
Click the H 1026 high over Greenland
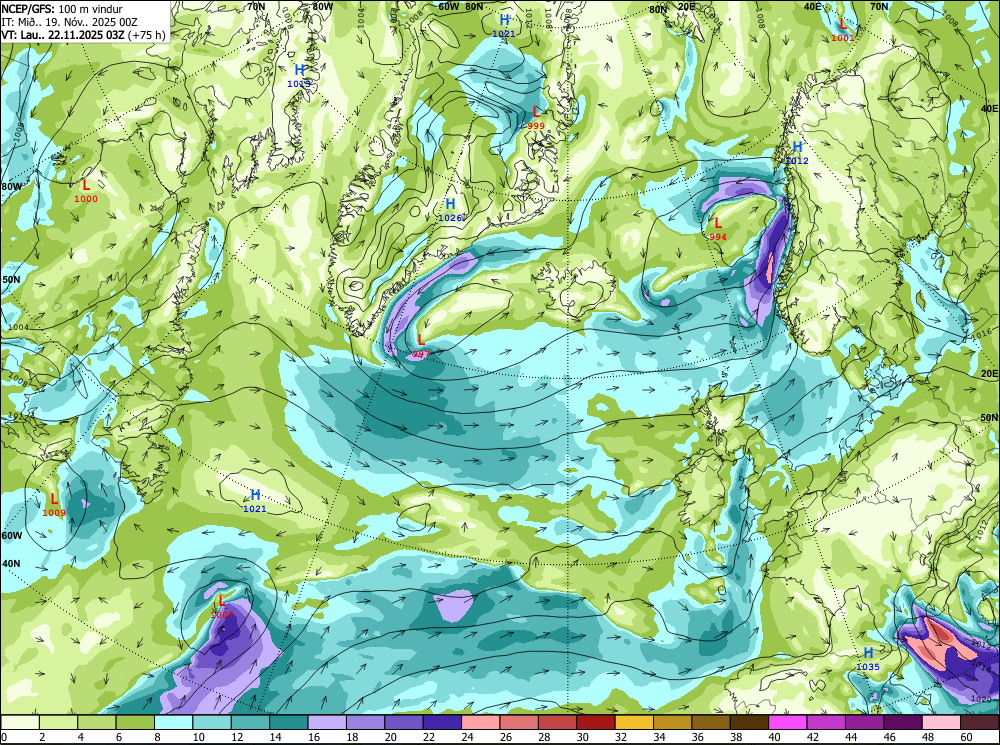tap(450, 209)
